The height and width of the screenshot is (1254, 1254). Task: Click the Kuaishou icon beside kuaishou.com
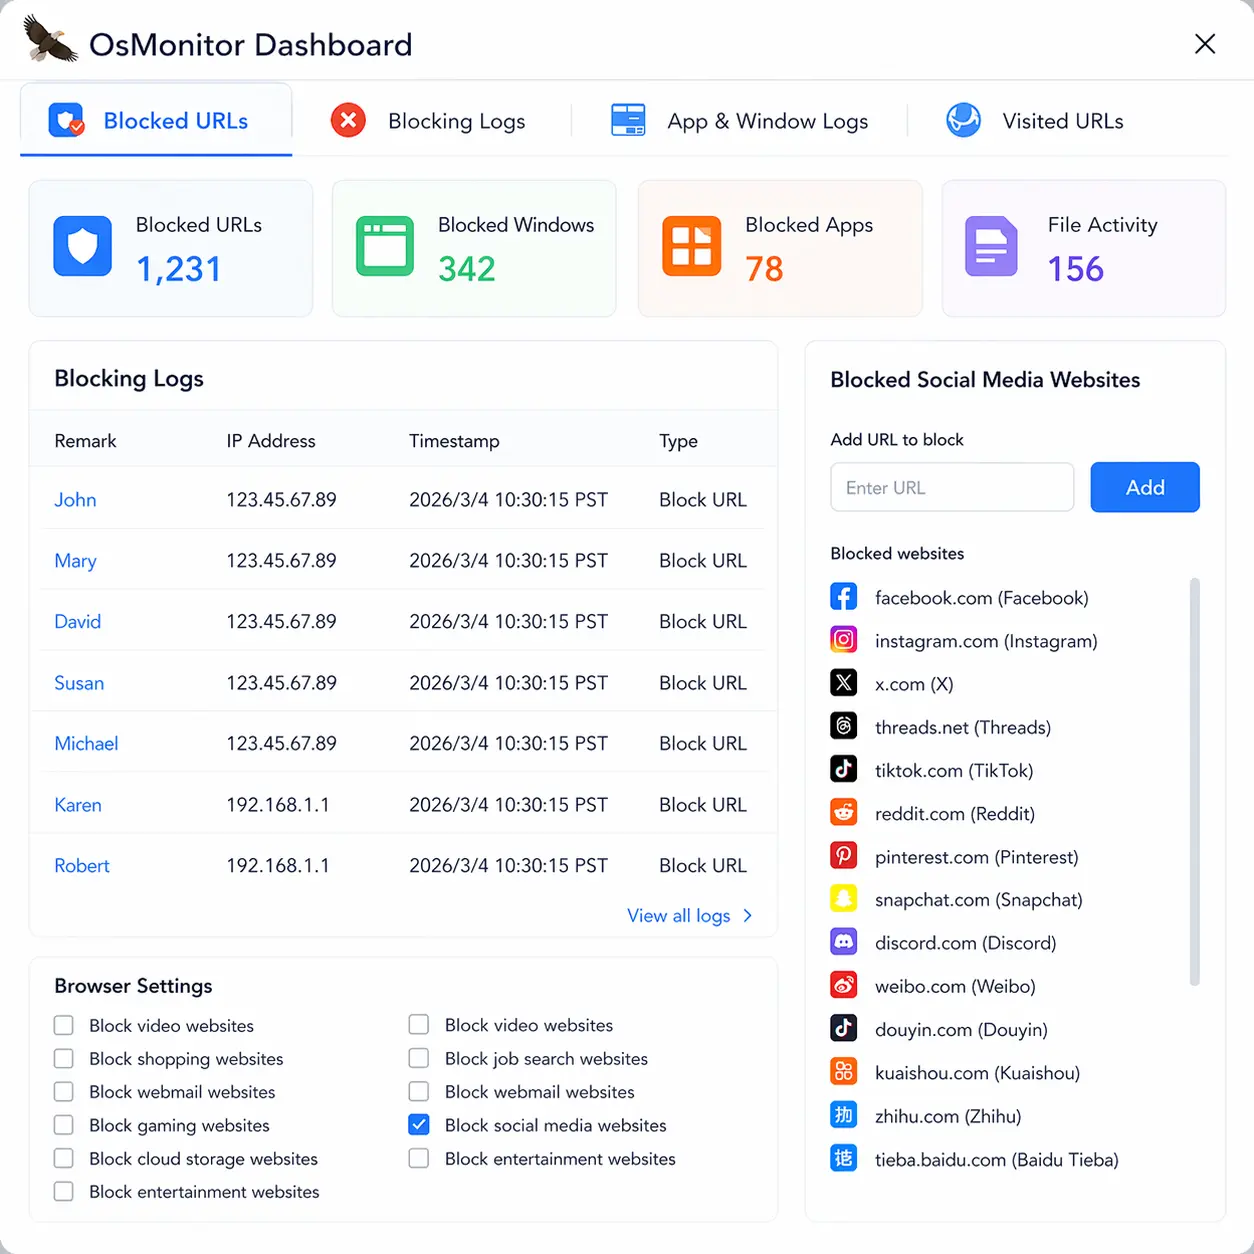(x=844, y=1072)
